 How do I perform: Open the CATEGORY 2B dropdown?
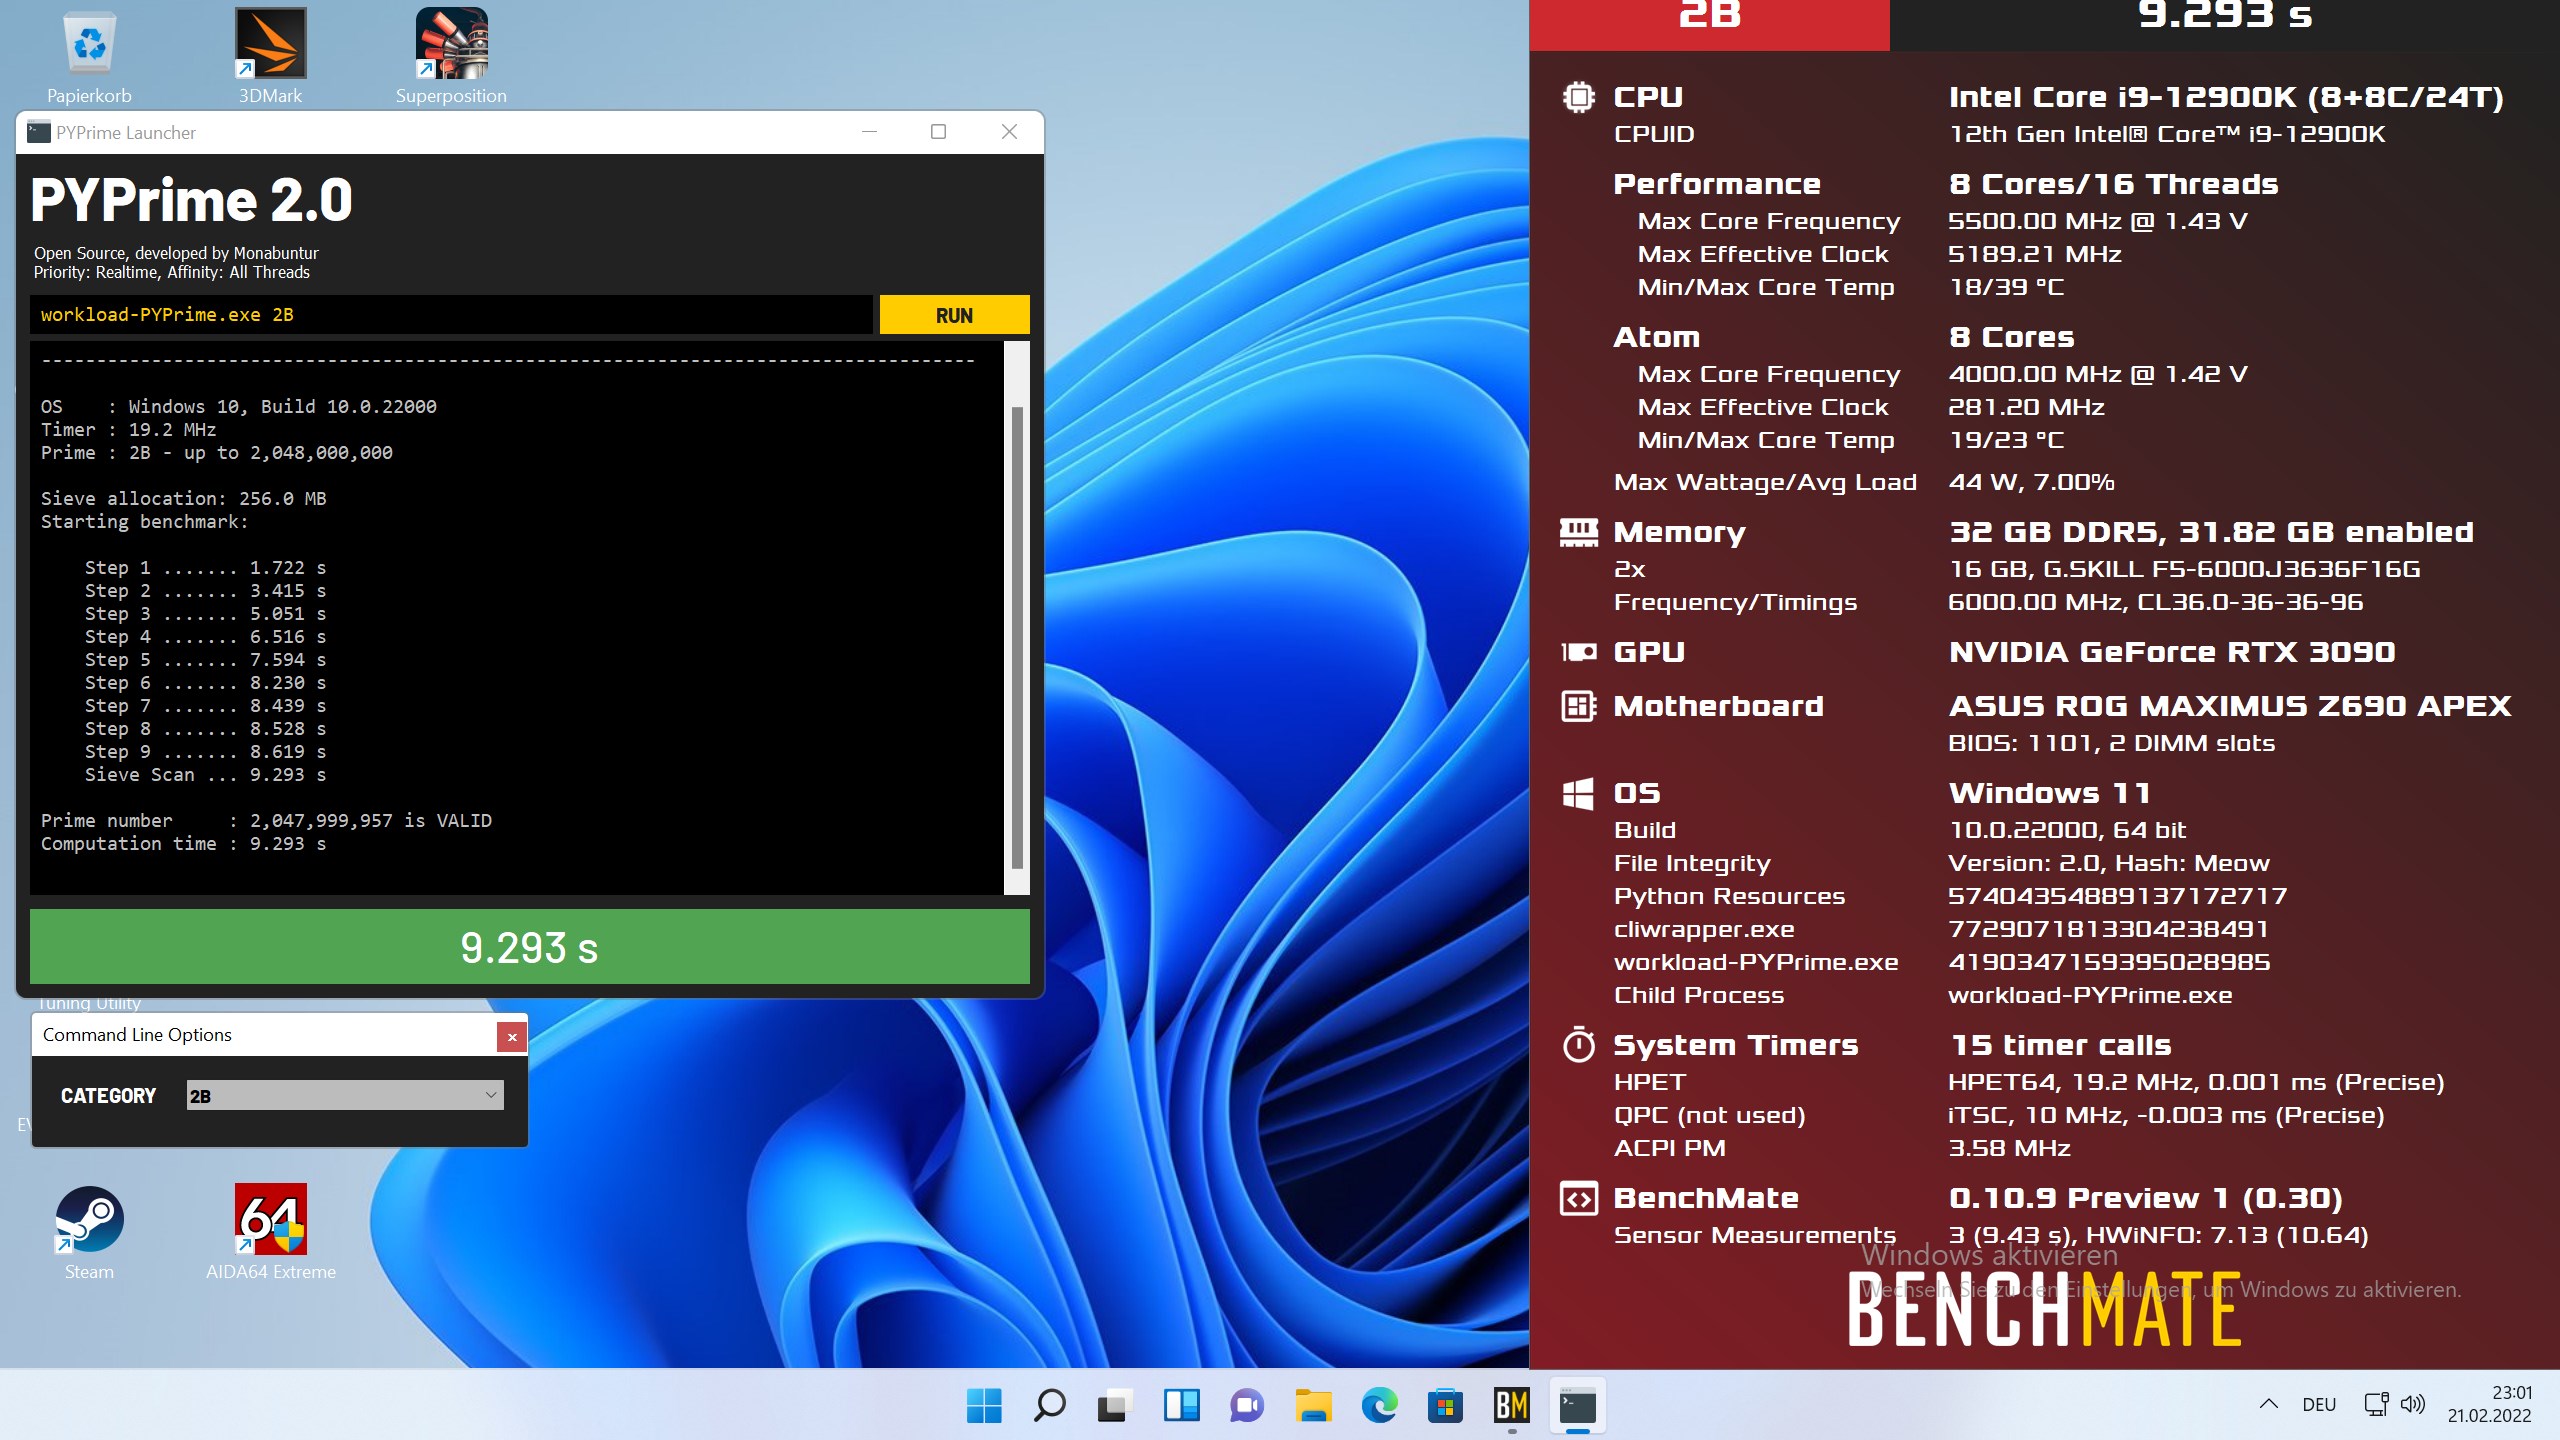(345, 1095)
